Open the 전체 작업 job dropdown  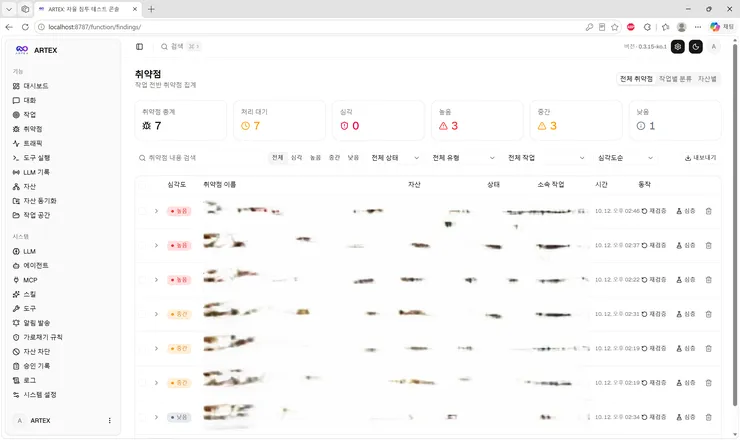coord(546,158)
